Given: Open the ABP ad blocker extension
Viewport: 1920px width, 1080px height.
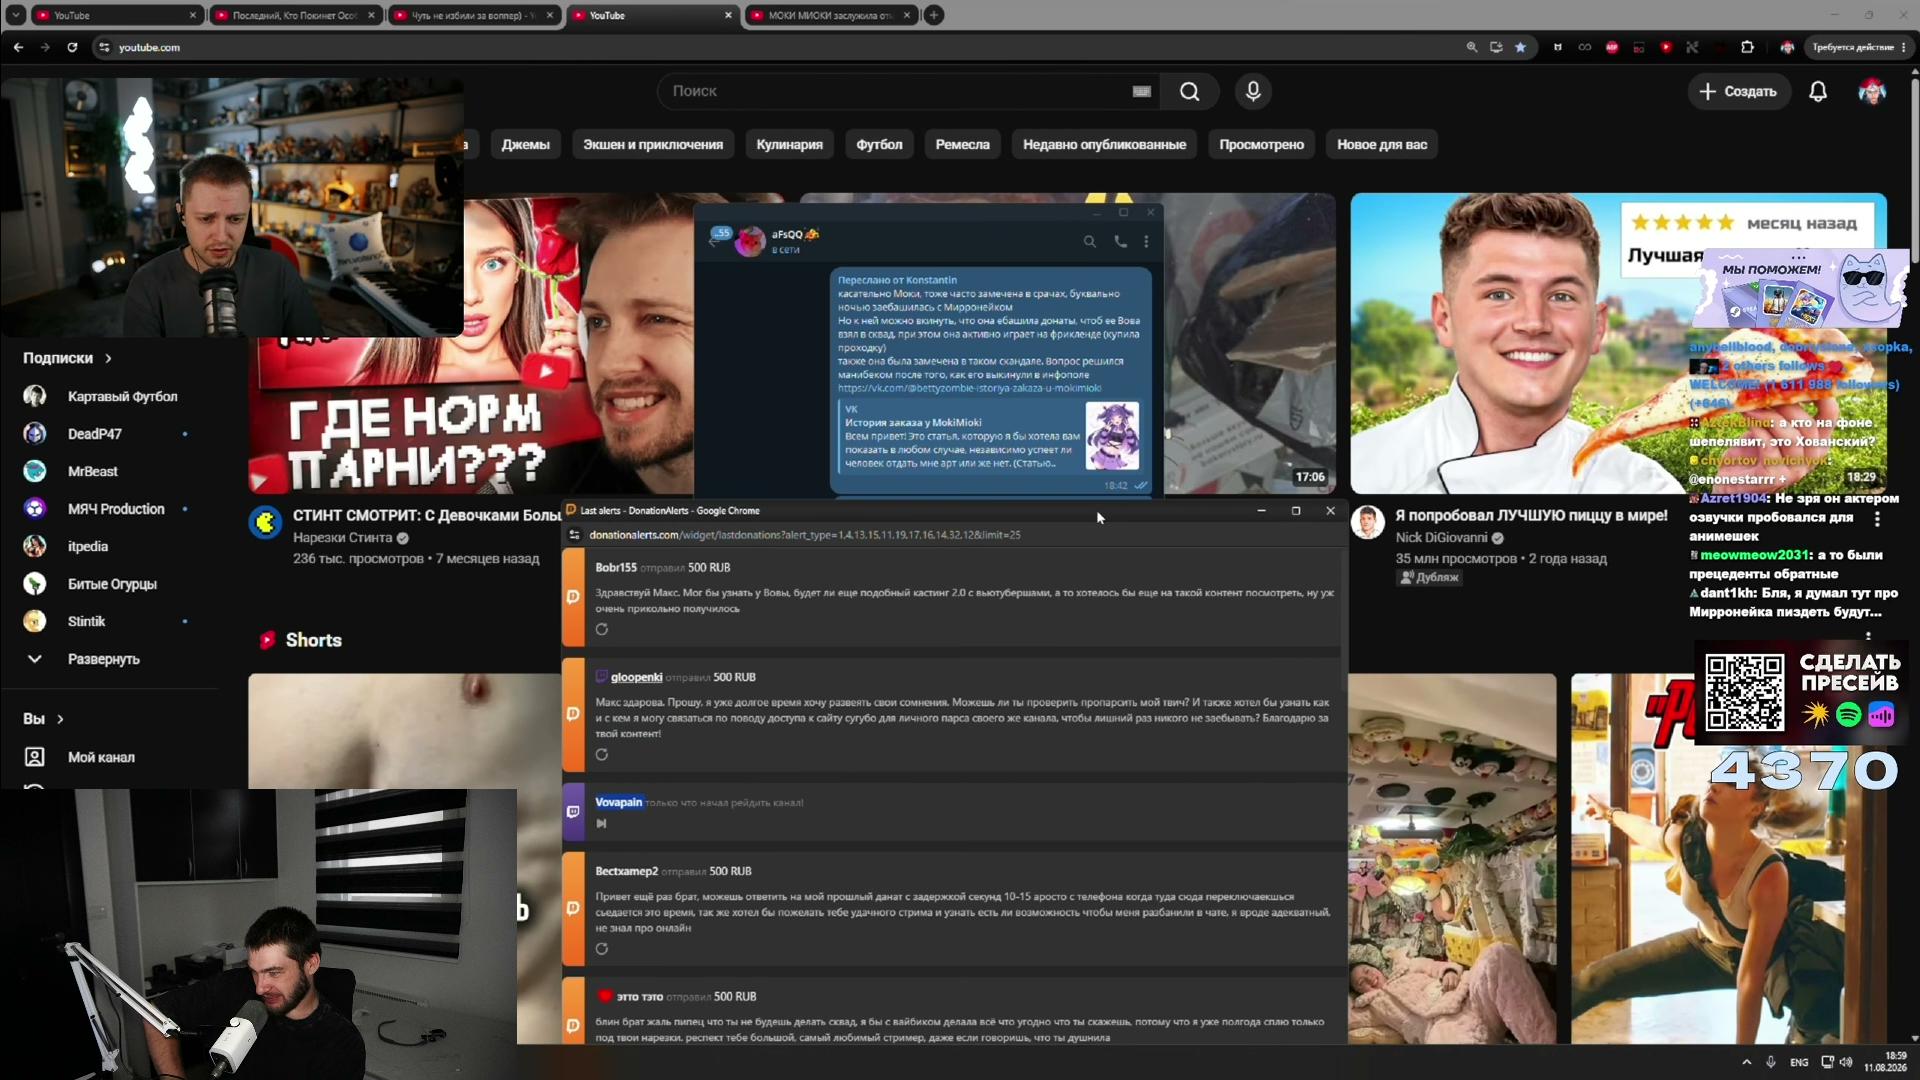Looking at the screenshot, I should tap(1612, 47).
